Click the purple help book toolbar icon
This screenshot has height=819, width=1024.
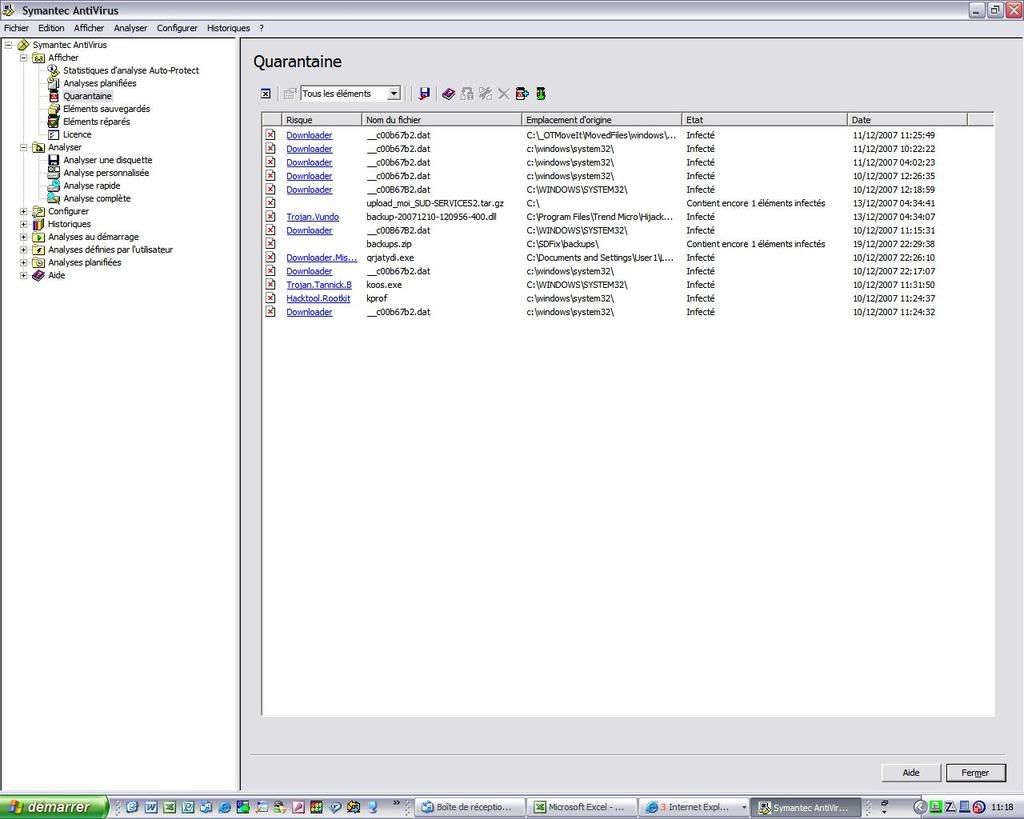448,94
